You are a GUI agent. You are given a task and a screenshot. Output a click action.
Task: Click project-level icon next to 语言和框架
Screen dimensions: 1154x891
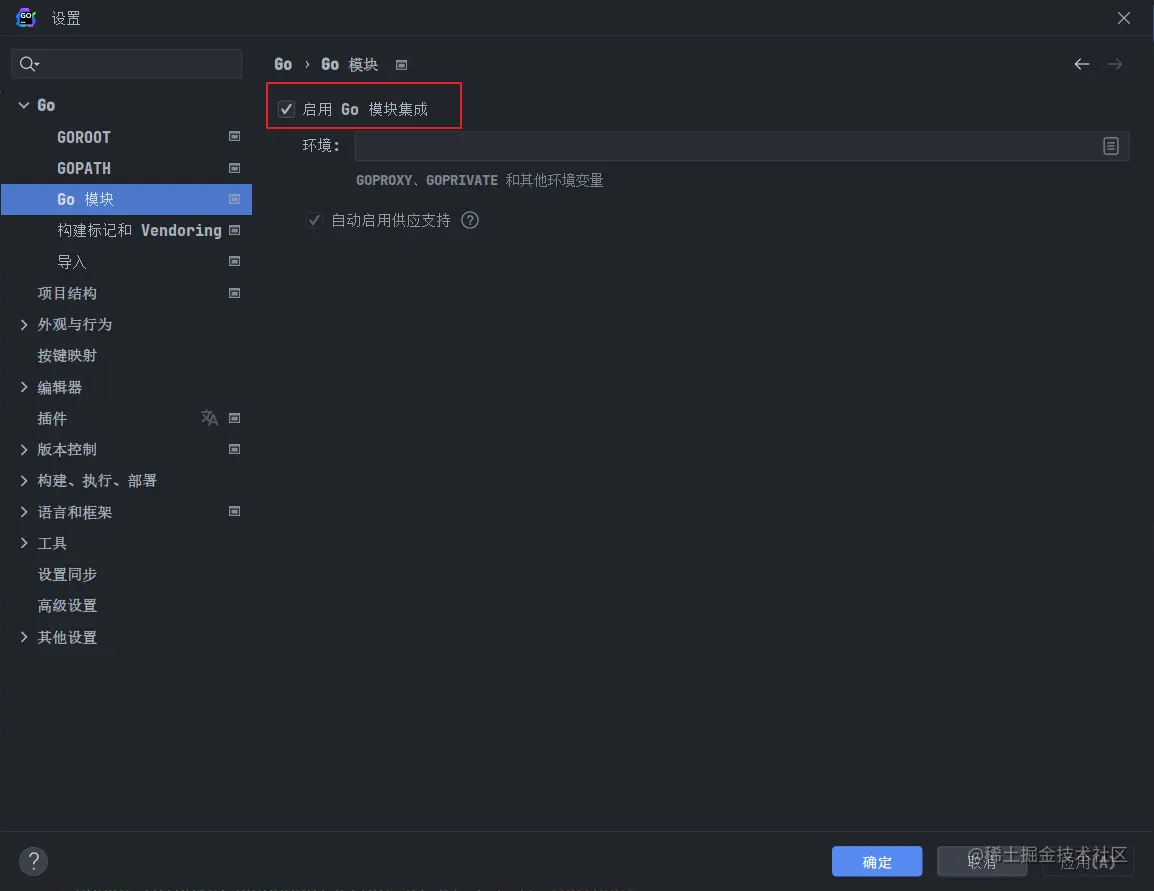[x=235, y=511]
